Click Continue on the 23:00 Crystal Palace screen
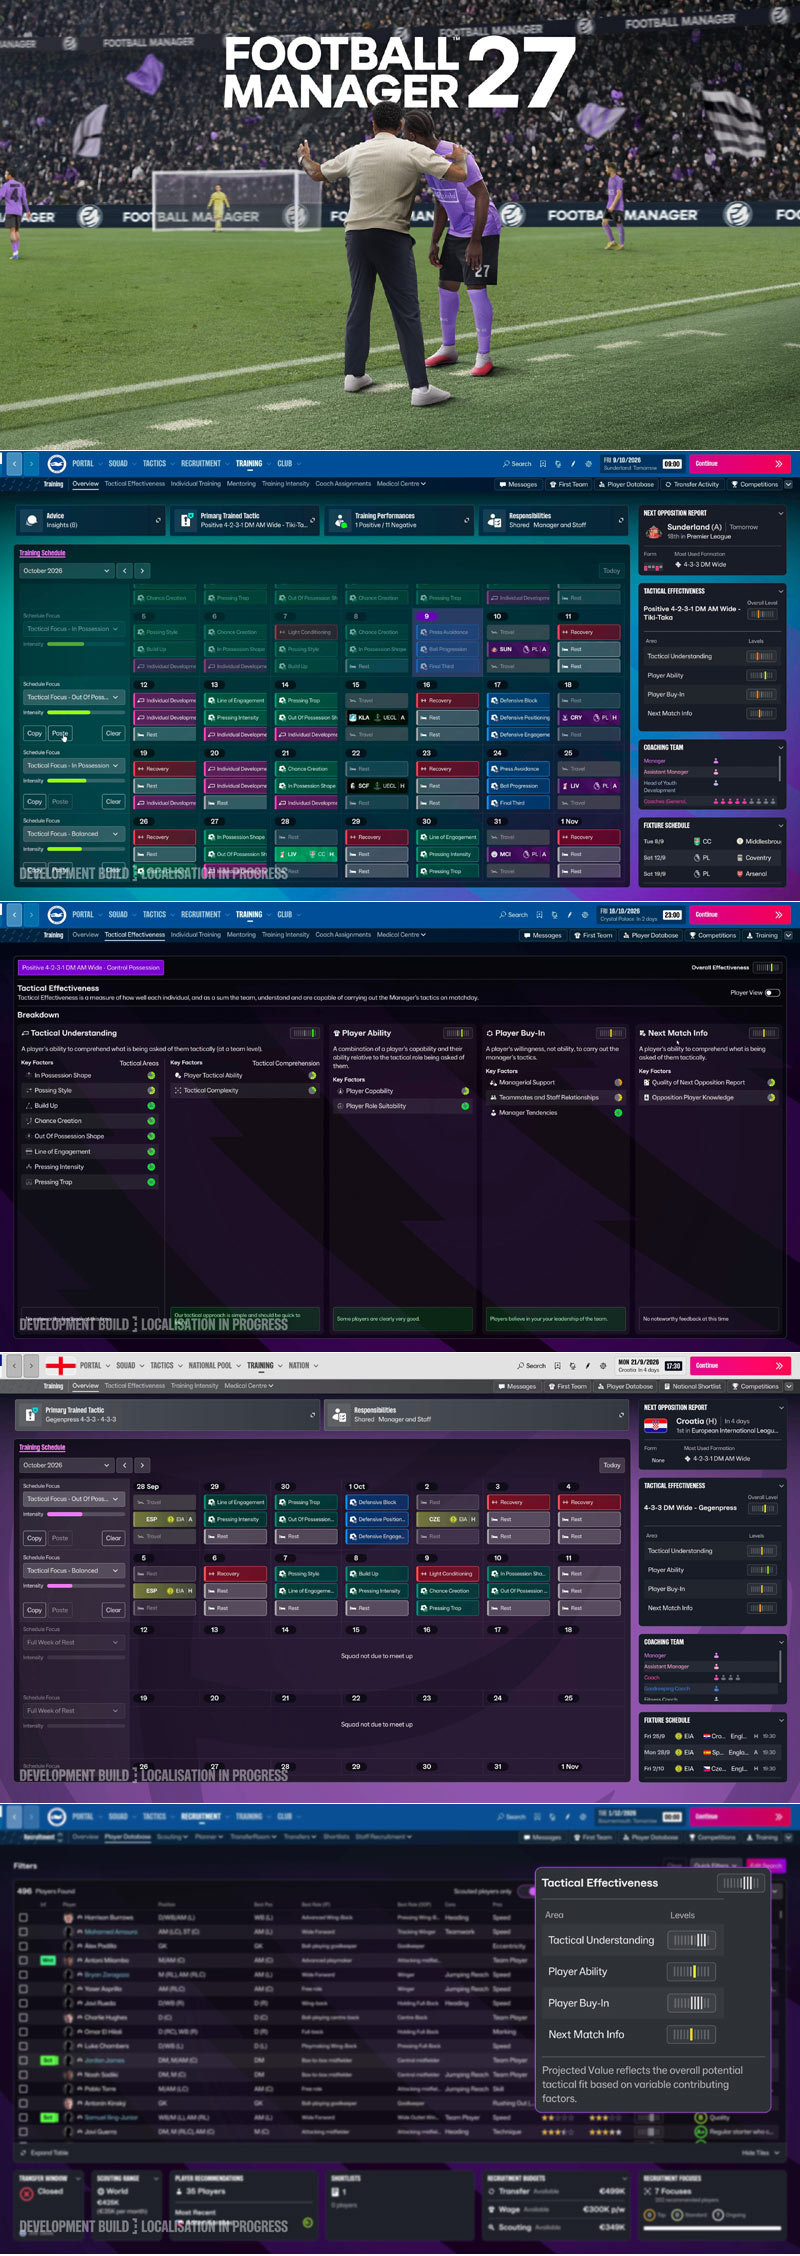Screen dimensions: 800x2256 coord(739,914)
